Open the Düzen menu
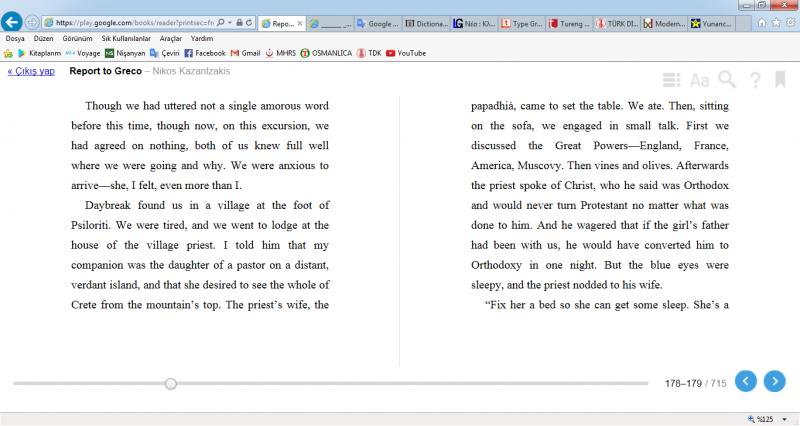 pyautogui.click(x=43, y=38)
